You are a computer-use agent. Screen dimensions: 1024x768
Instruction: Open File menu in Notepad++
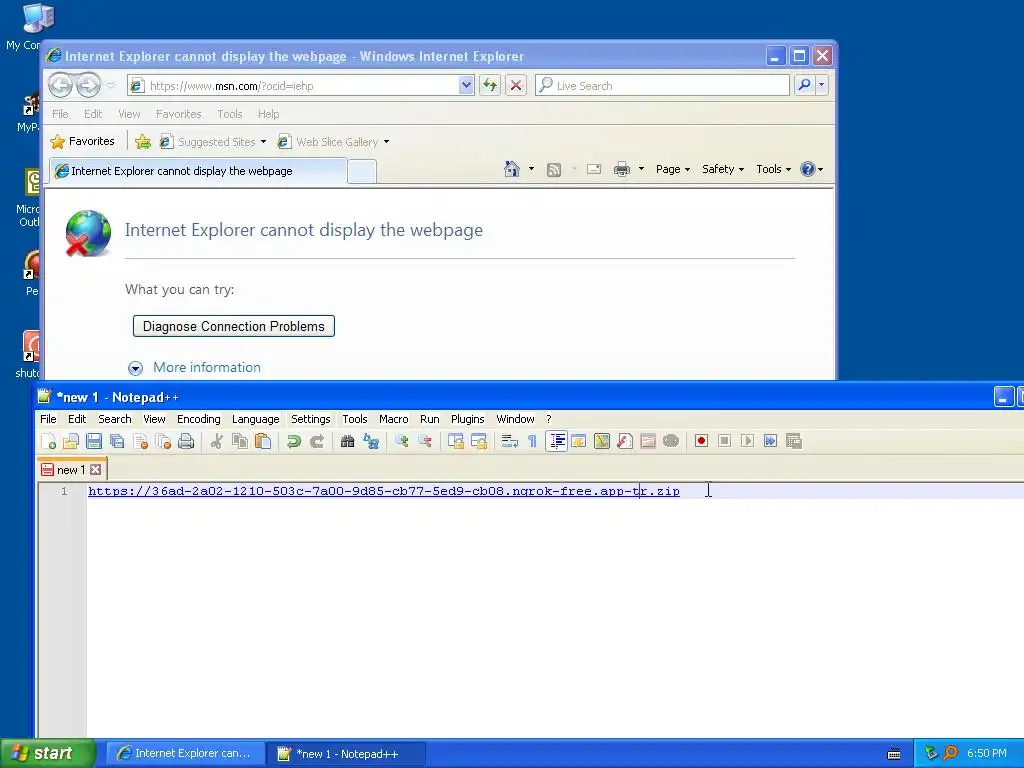coord(48,419)
